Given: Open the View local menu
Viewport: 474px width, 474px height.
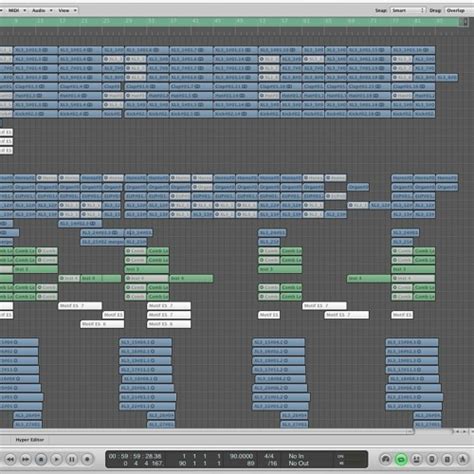Looking at the screenshot, I should [68, 11].
